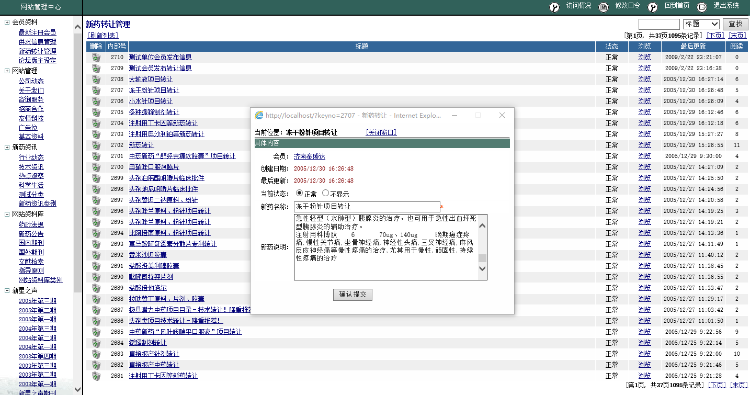Click the browse link in row 2702
Viewport: 750px width, 395px height.
pyautogui.click(x=644, y=145)
